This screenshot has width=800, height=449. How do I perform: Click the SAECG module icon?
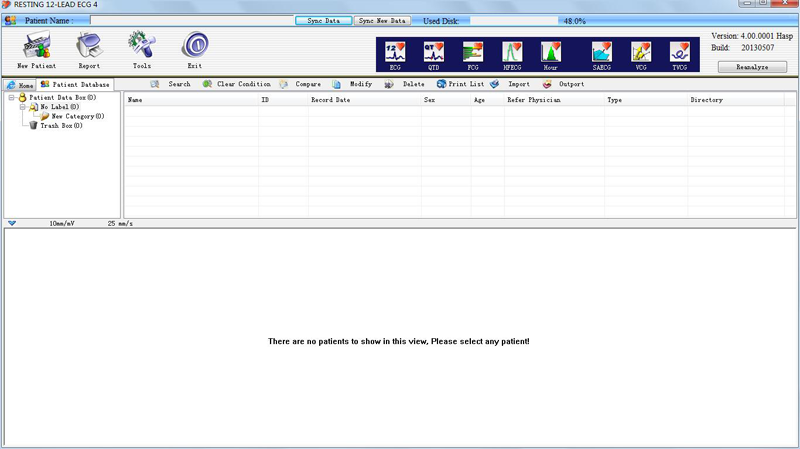pyautogui.click(x=601, y=52)
